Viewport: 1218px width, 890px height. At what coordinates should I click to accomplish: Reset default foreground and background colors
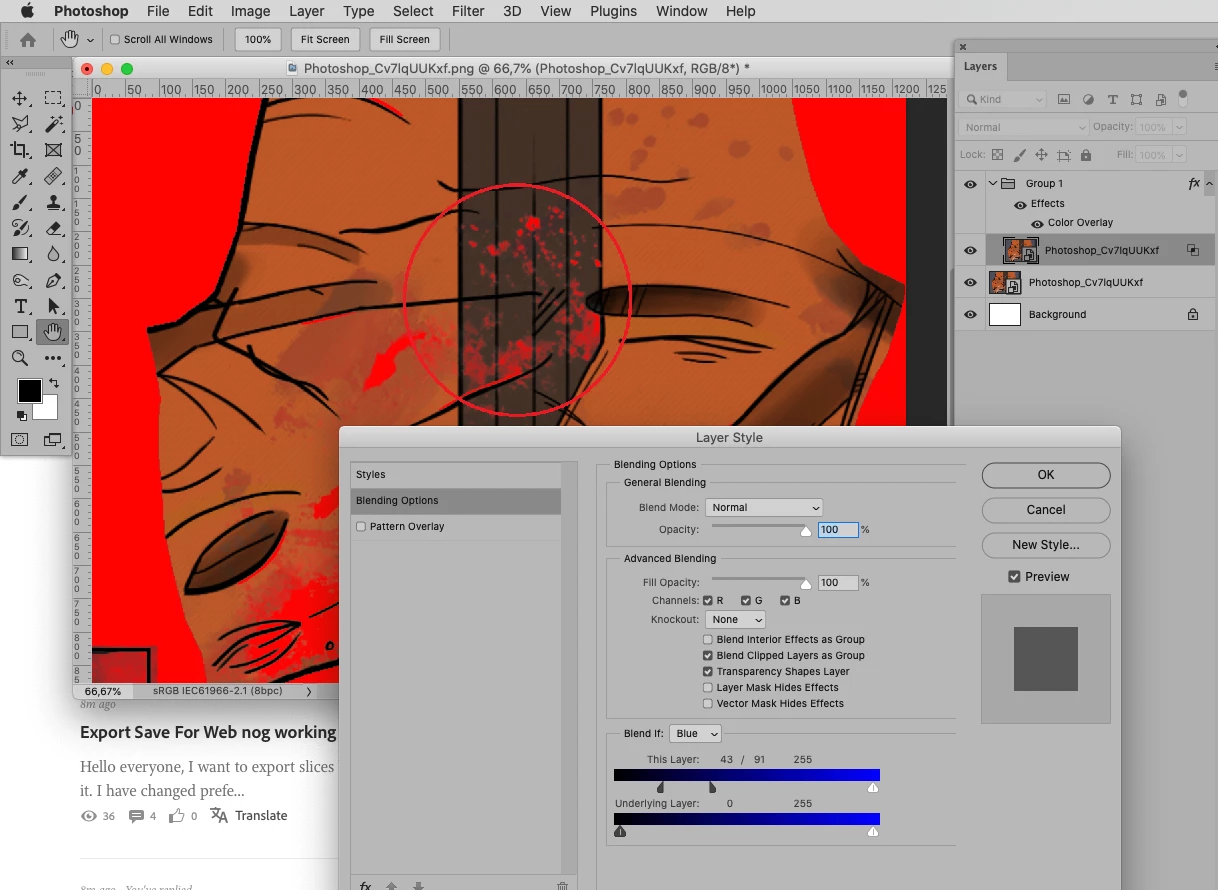coord(21,415)
